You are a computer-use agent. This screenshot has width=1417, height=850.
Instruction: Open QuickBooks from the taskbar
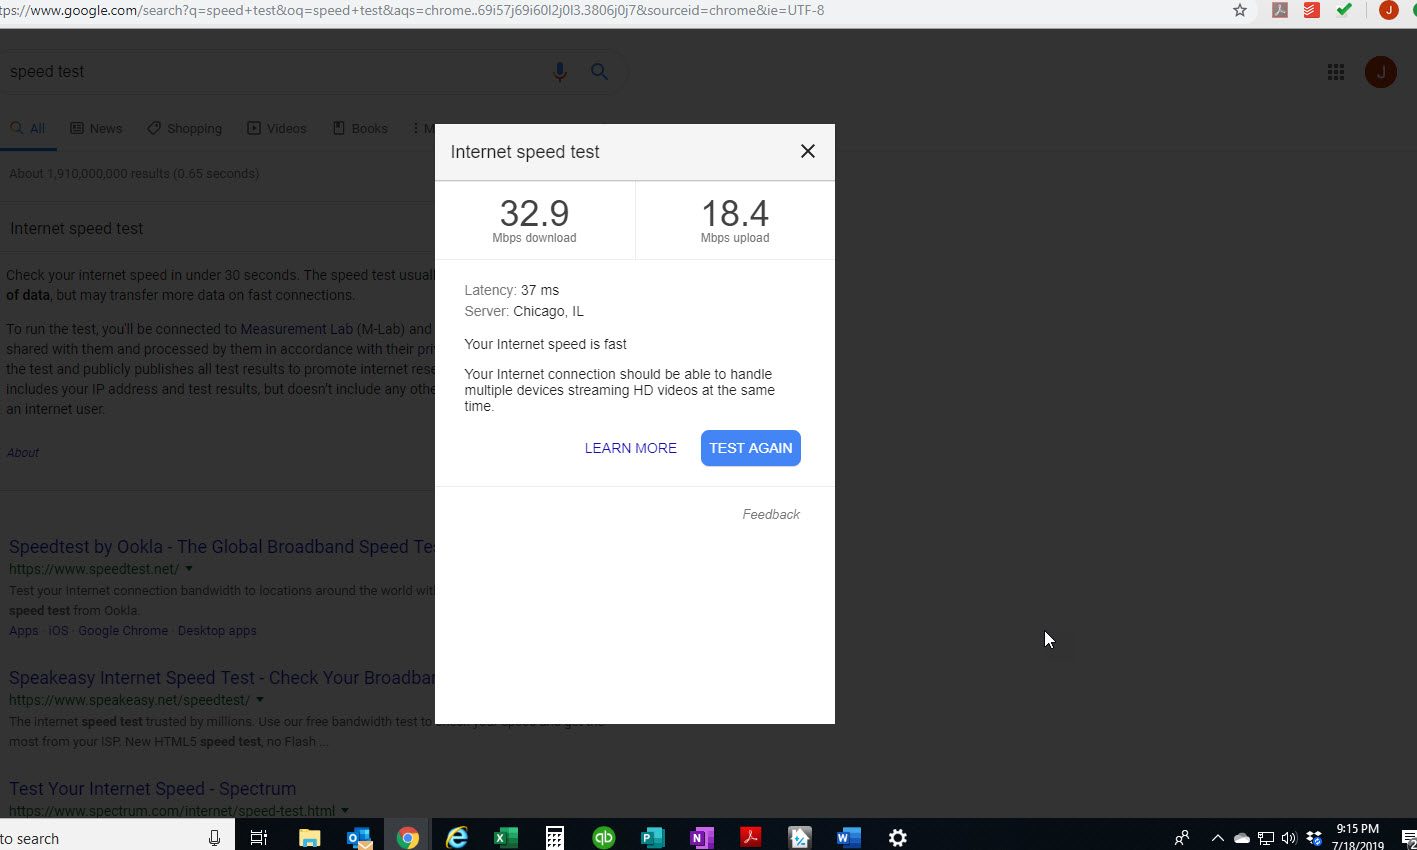tap(603, 837)
